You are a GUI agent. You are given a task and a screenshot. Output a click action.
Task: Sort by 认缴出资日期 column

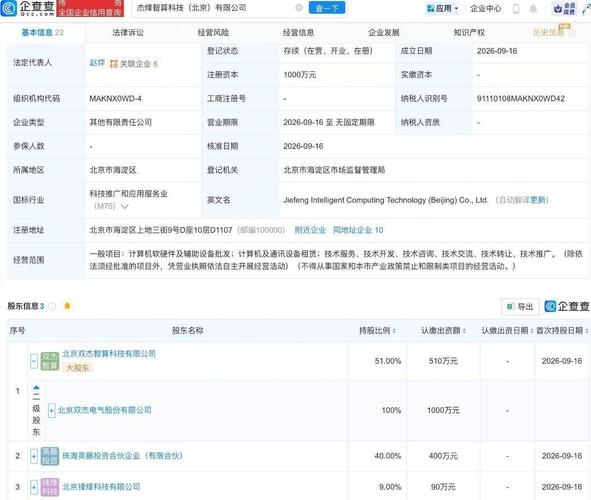(x=507, y=330)
